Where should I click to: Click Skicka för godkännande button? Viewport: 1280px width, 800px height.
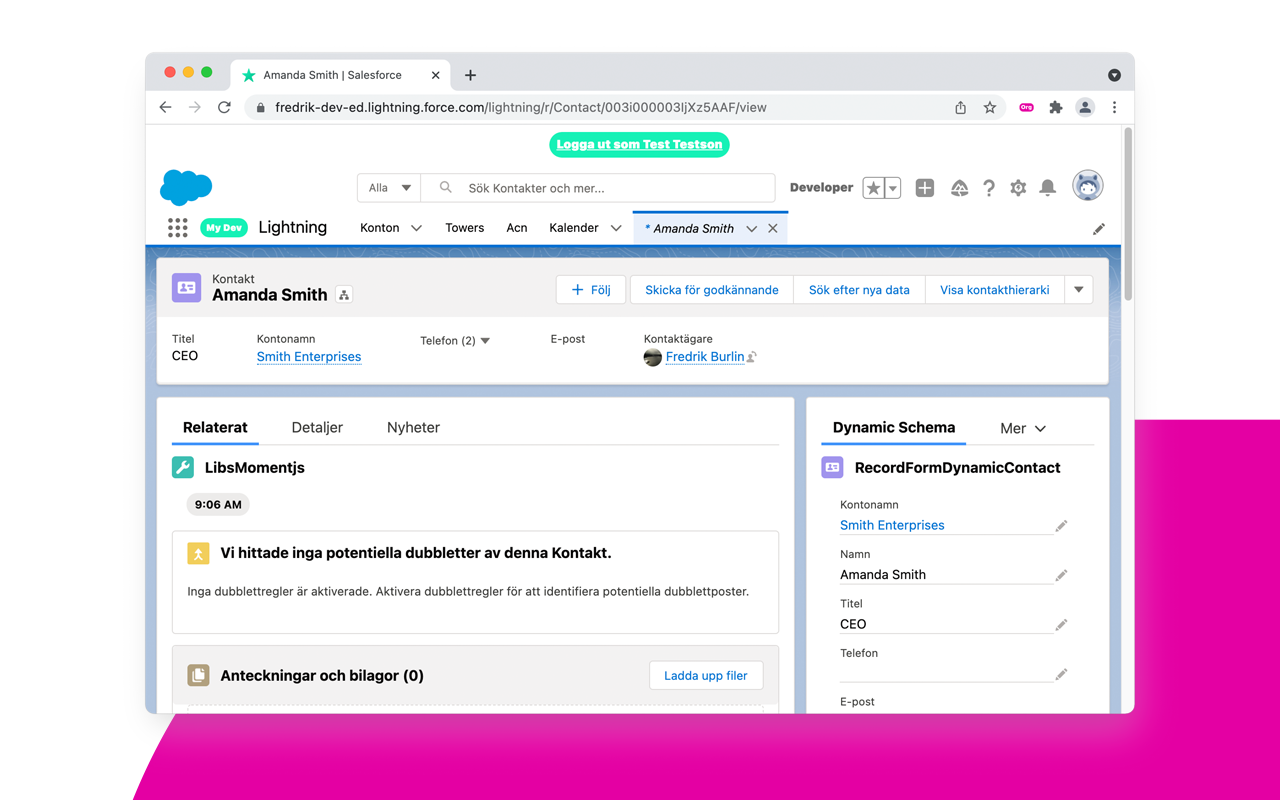click(x=712, y=290)
